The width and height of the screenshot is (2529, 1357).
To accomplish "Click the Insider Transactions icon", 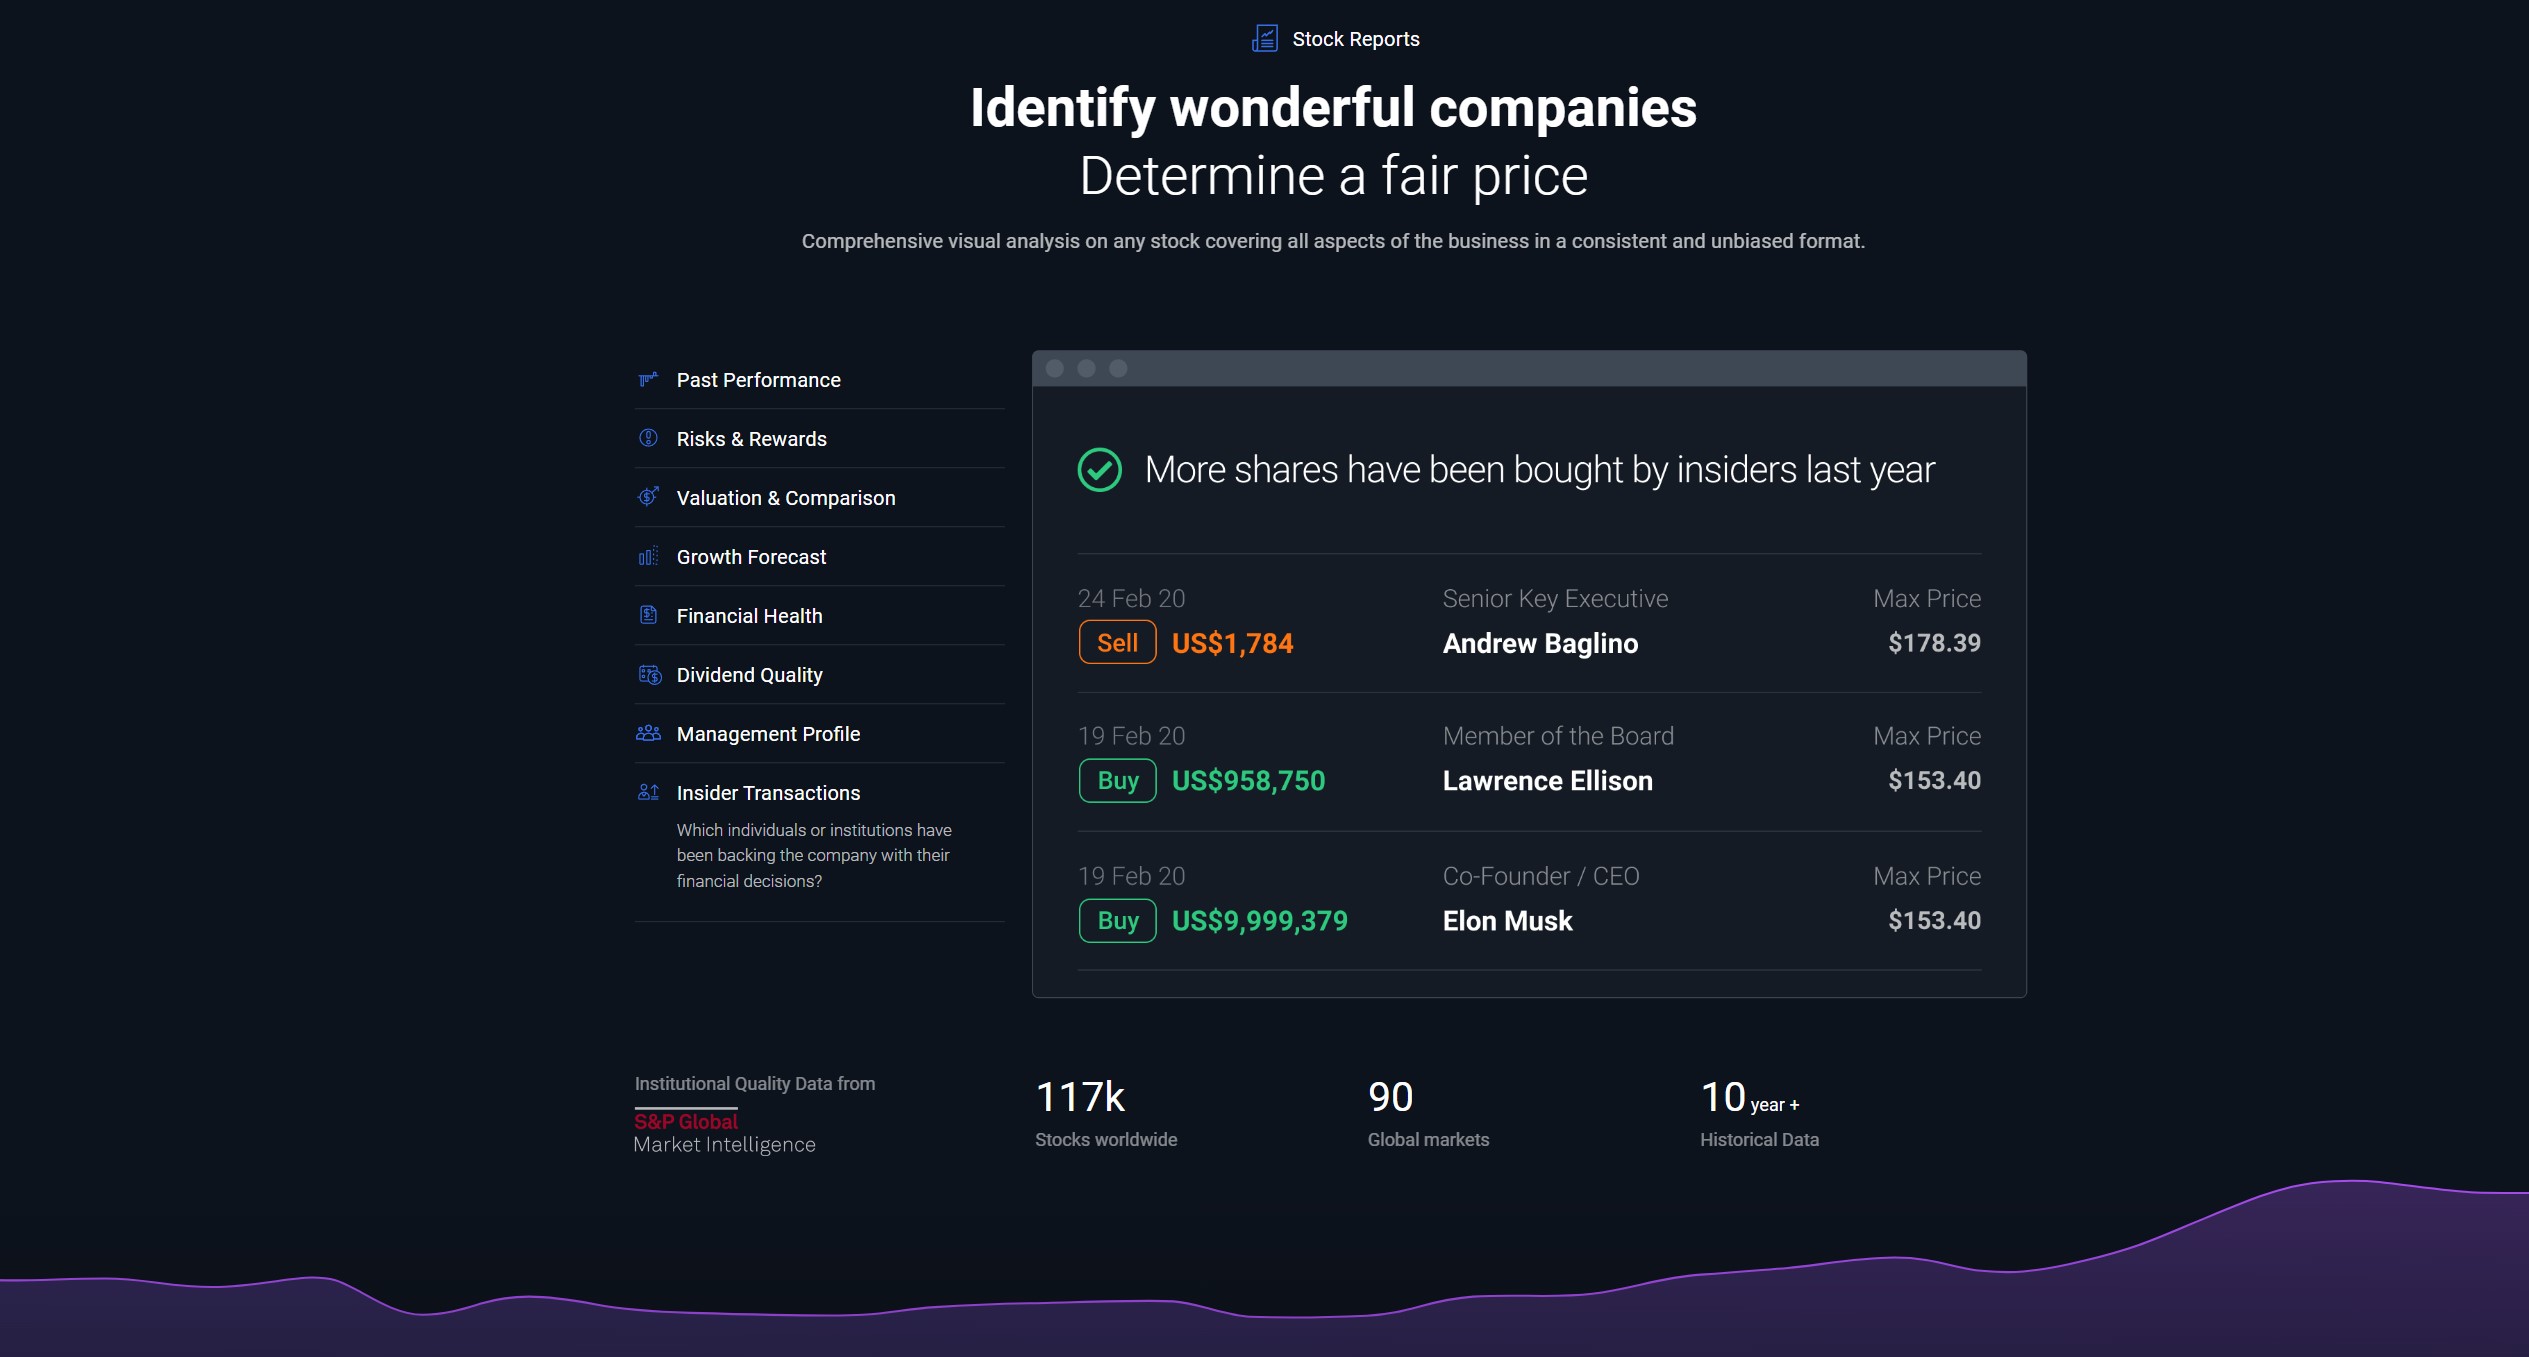I will pos(648,792).
